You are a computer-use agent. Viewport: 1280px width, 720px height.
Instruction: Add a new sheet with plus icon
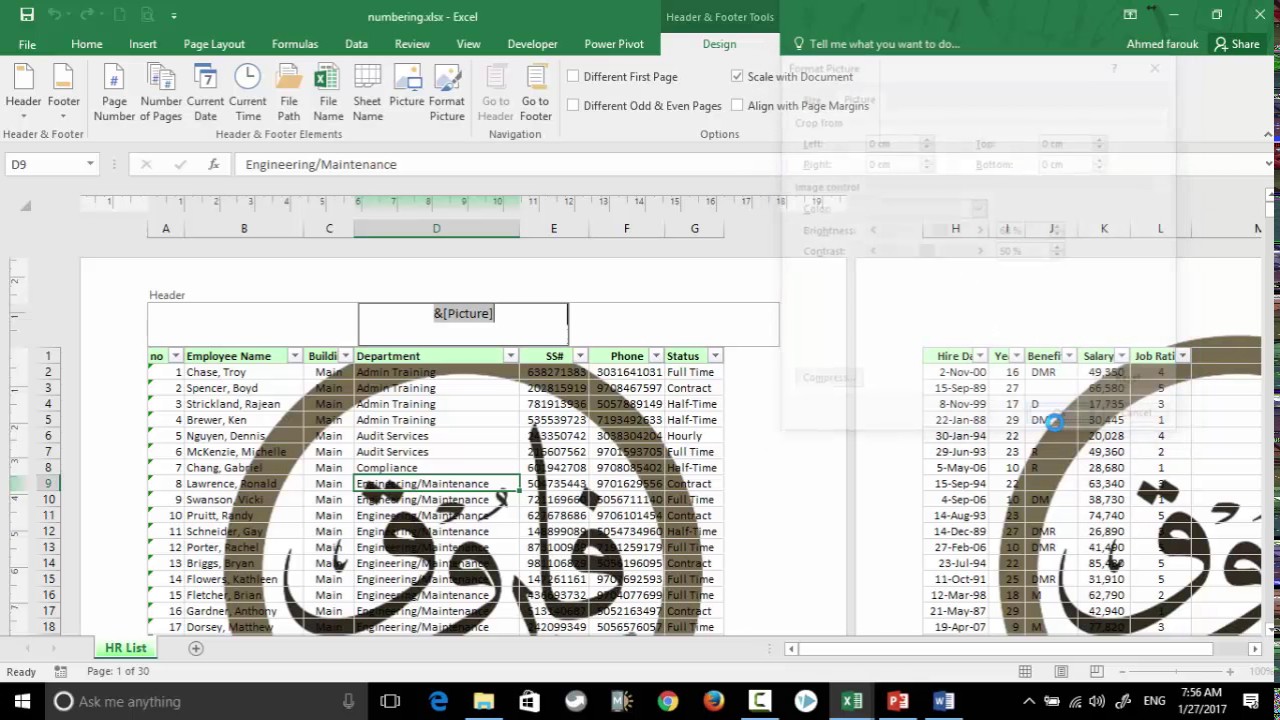point(196,648)
